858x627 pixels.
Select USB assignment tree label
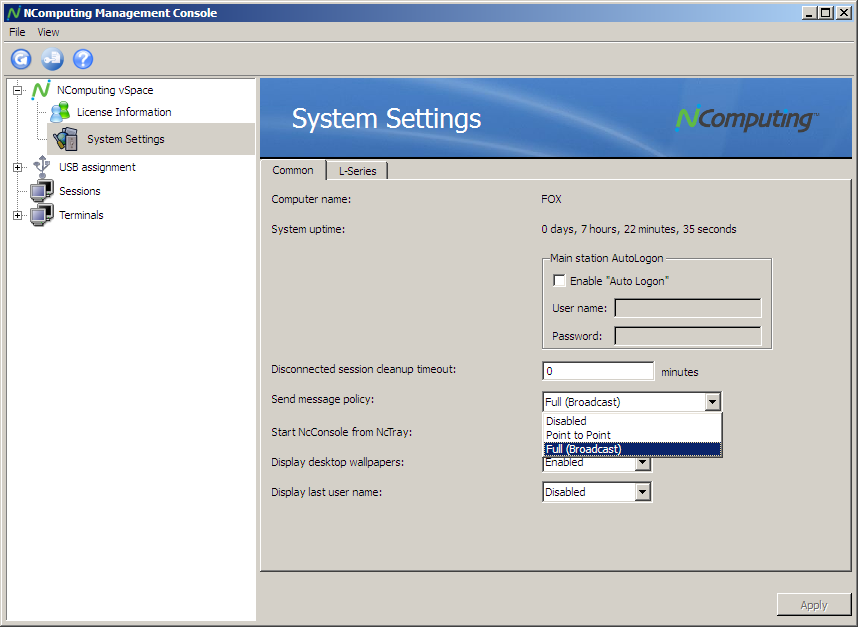[97, 167]
